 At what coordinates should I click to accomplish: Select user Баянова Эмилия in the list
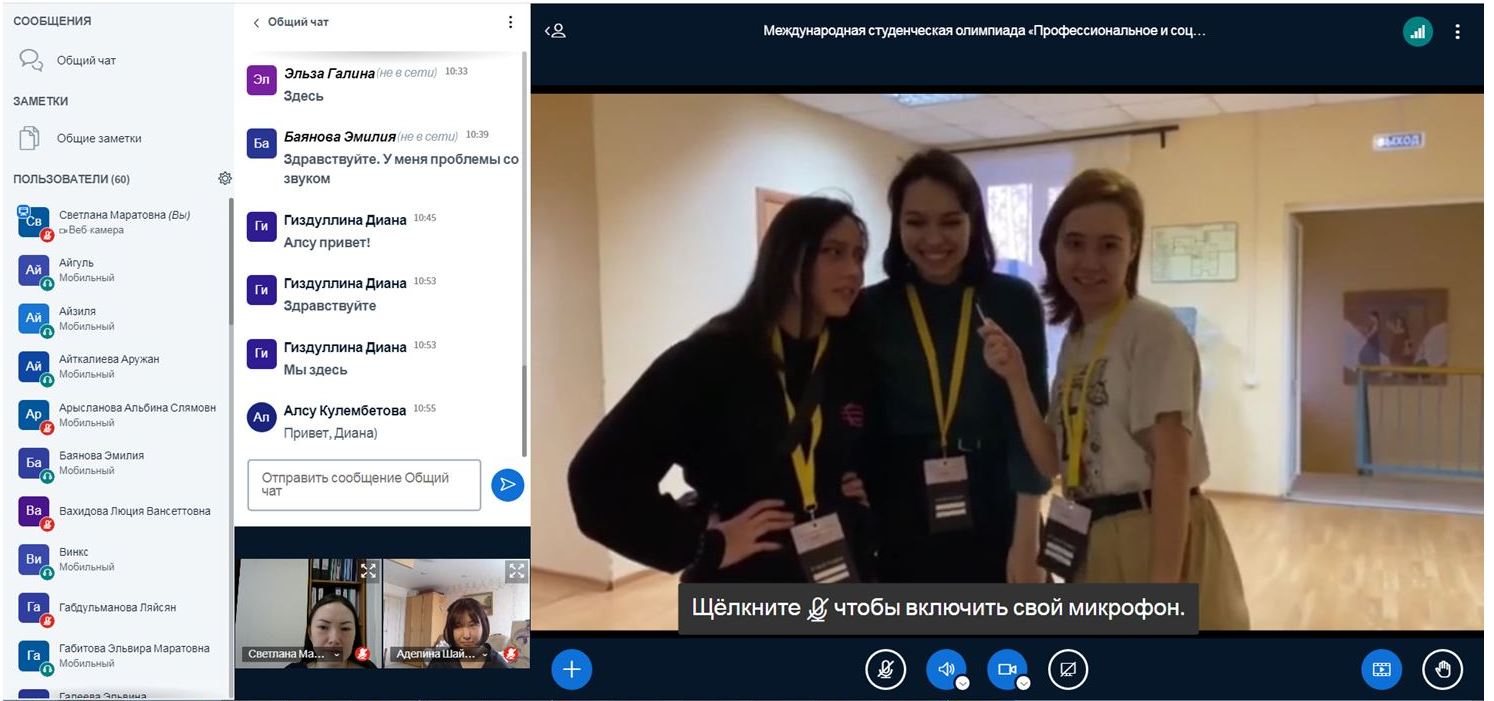coord(101,461)
